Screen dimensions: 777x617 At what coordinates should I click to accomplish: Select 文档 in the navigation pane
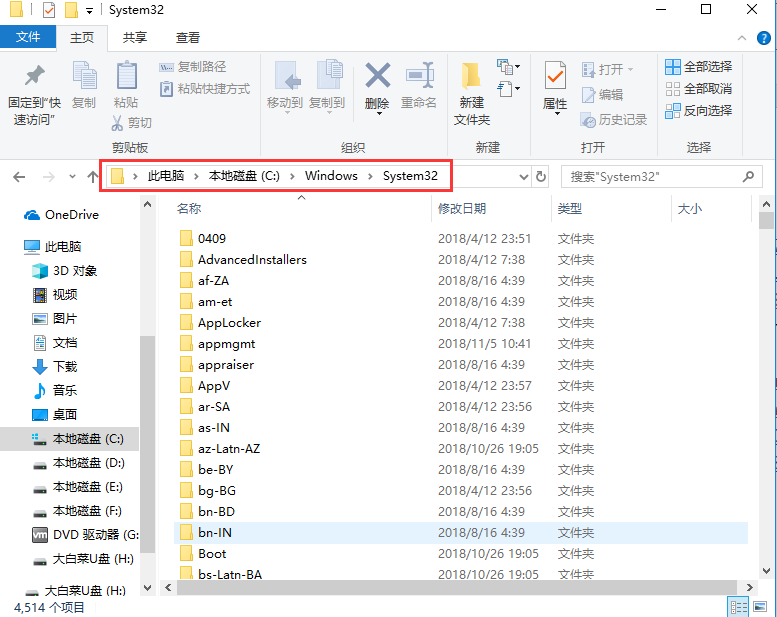pos(55,343)
